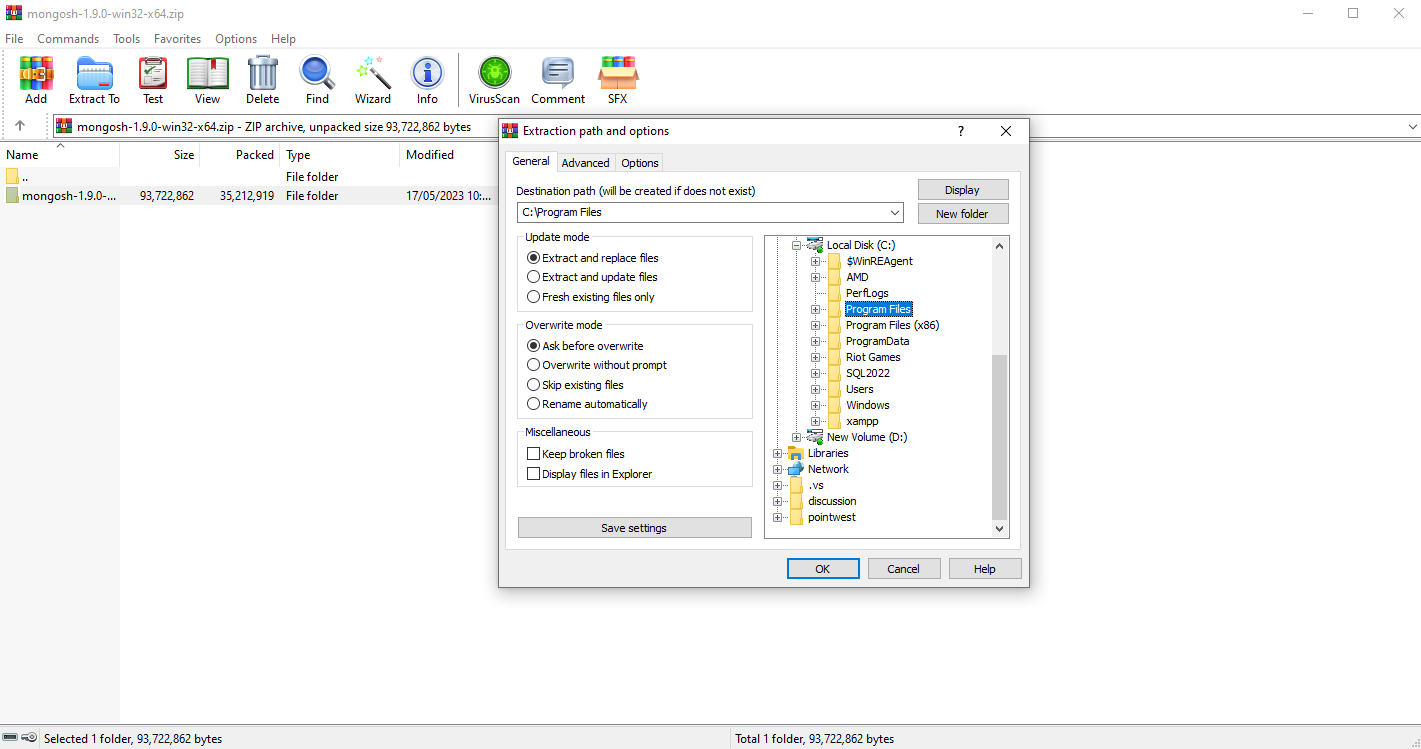Image resolution: width=1421 pixels, height=749 pixels.
Task: Click the Cancel button
Action: (x=903, y=568)
